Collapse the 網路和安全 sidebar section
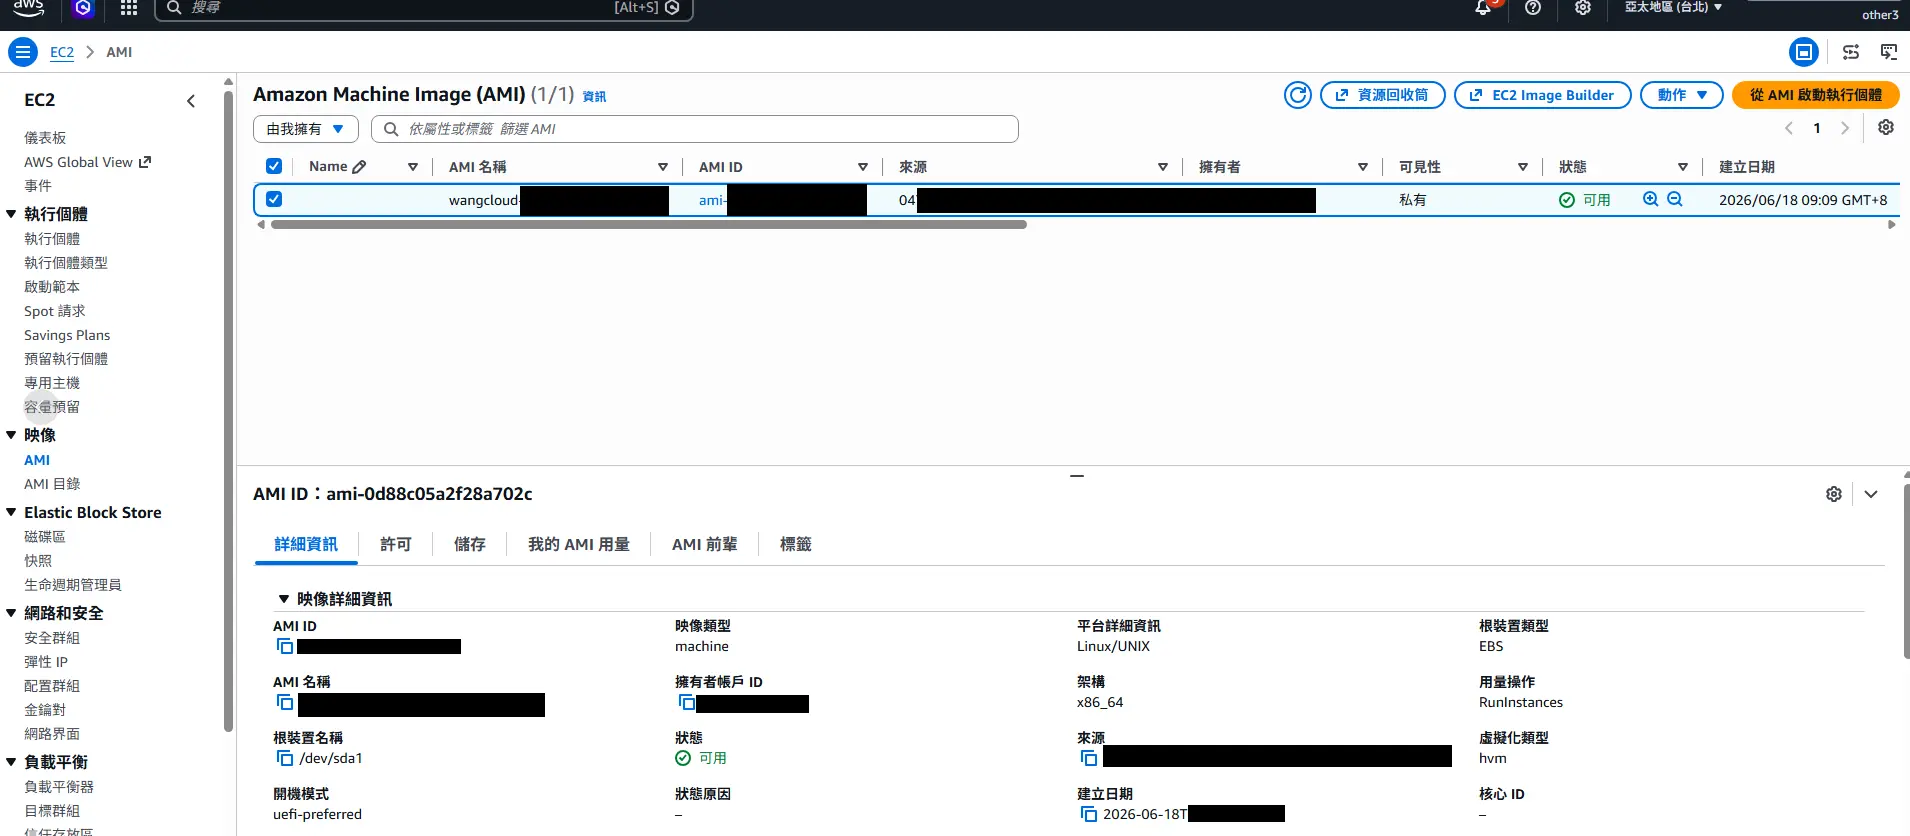 [11, 612]
